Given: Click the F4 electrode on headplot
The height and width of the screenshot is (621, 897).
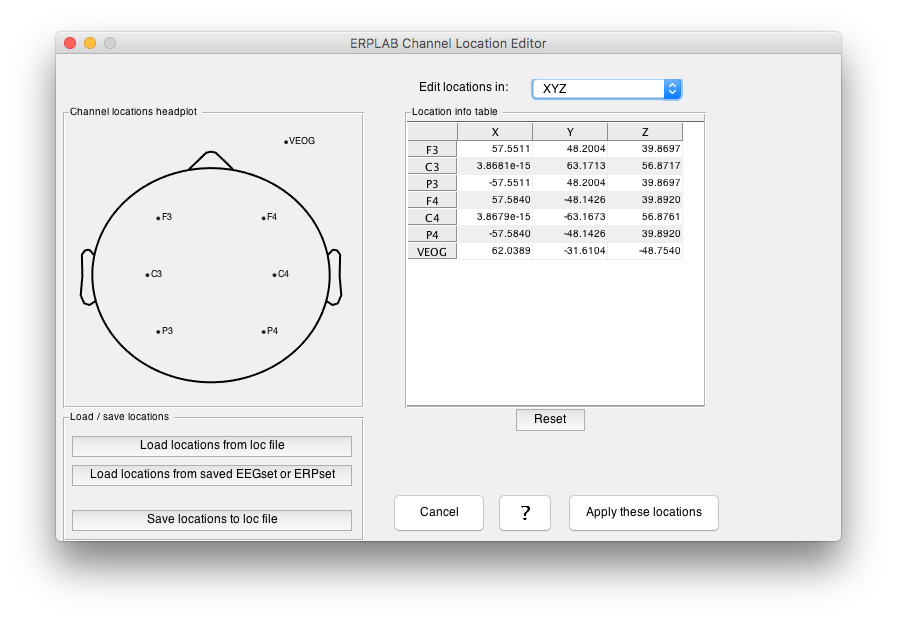Looking at the screenshot, I should click(x=264, y=218).
